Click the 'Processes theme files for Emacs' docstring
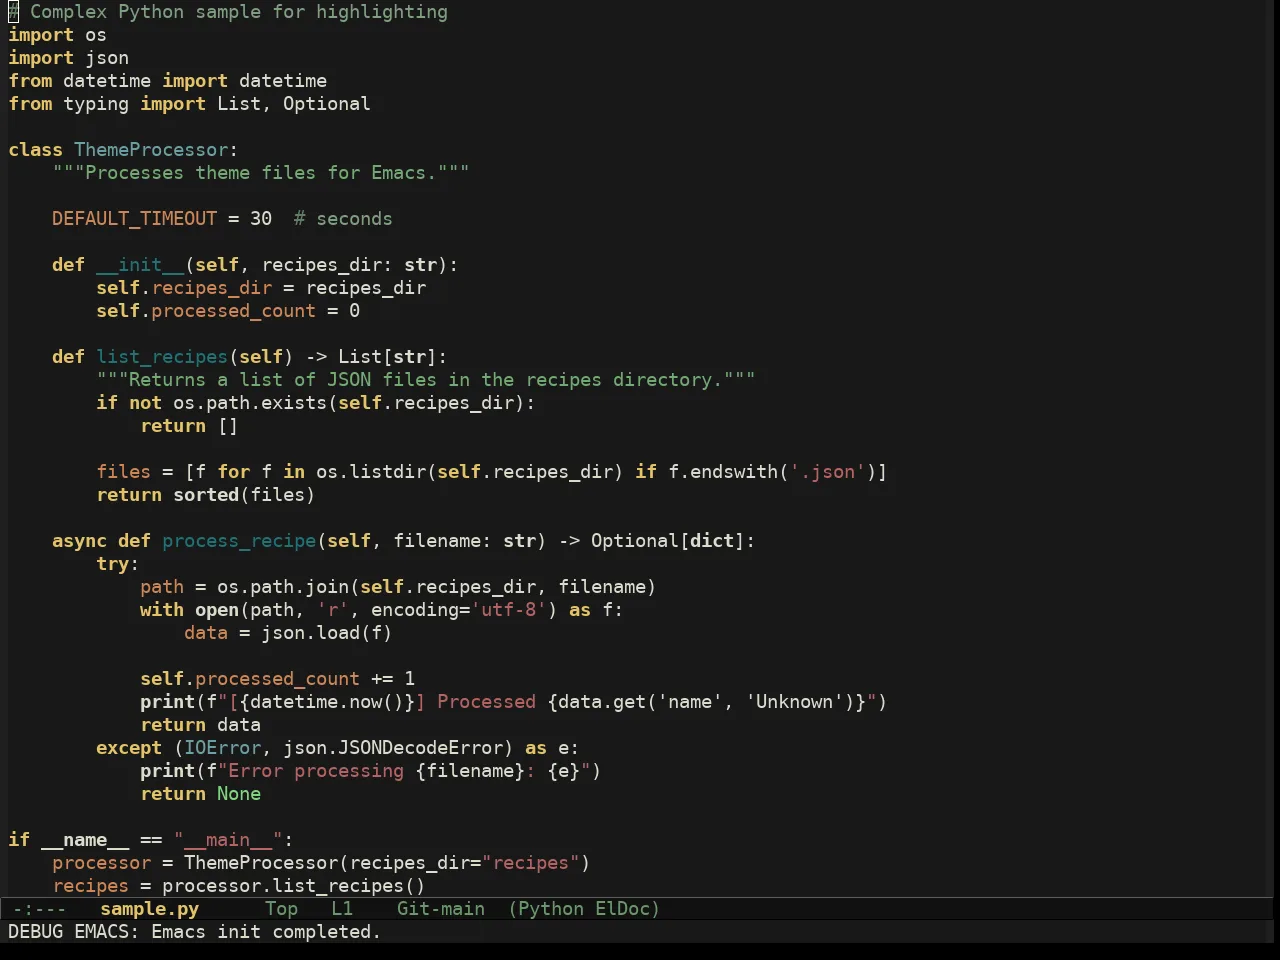The image size is (1280, 960). 261,173
